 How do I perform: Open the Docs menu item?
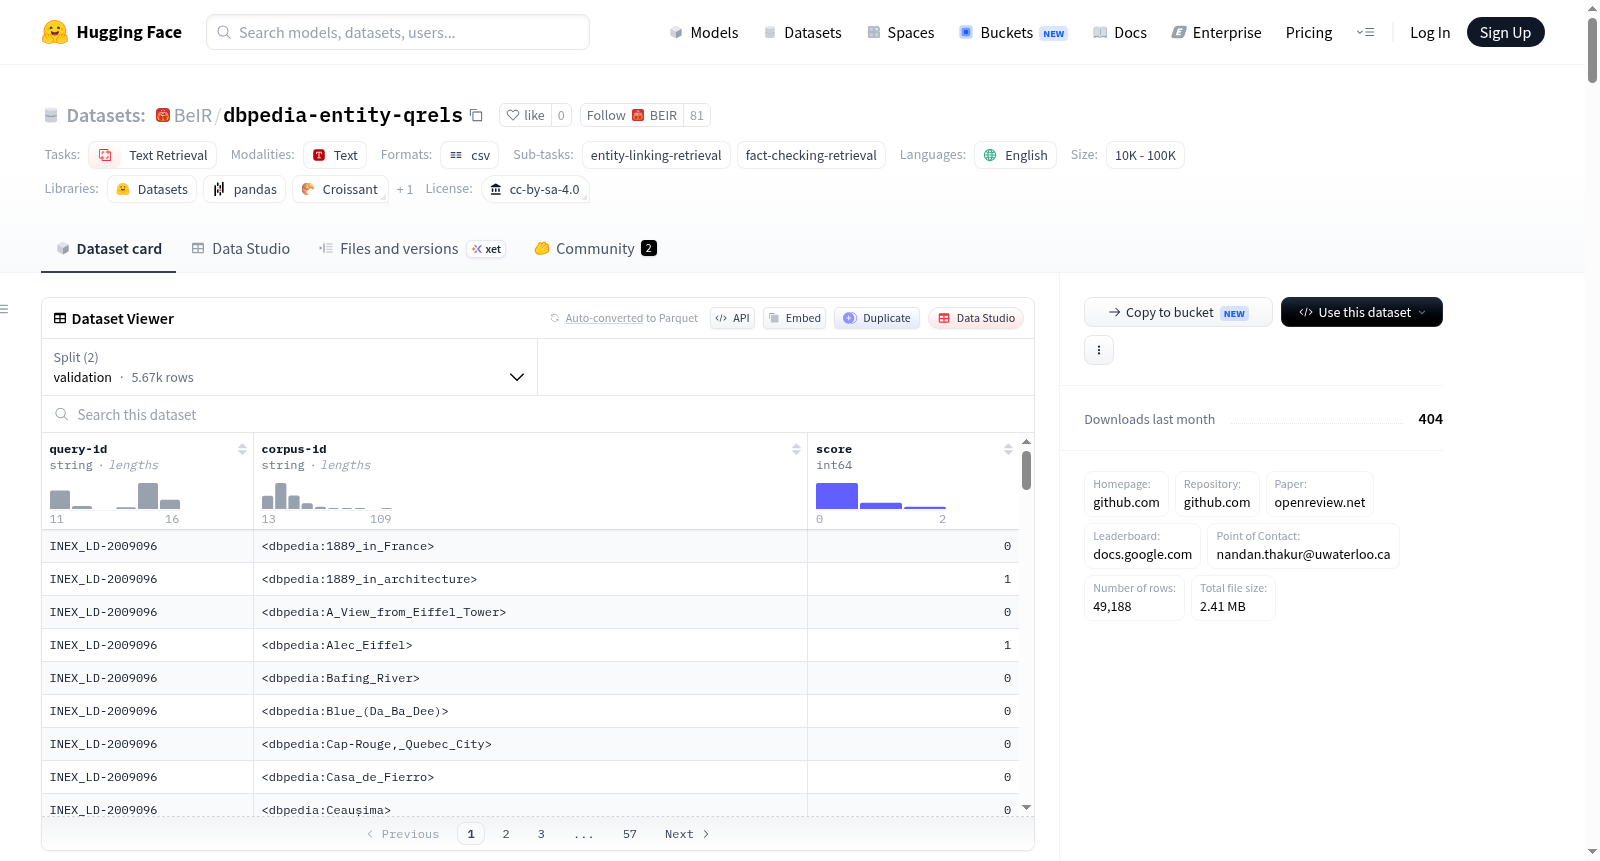[x=1120, y=32]
